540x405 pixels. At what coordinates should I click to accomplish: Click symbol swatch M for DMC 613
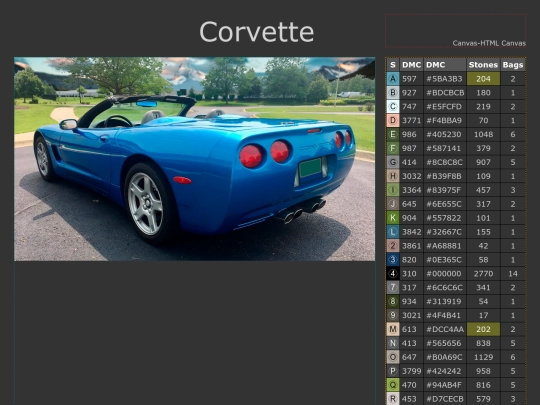[x=393, y=329]
